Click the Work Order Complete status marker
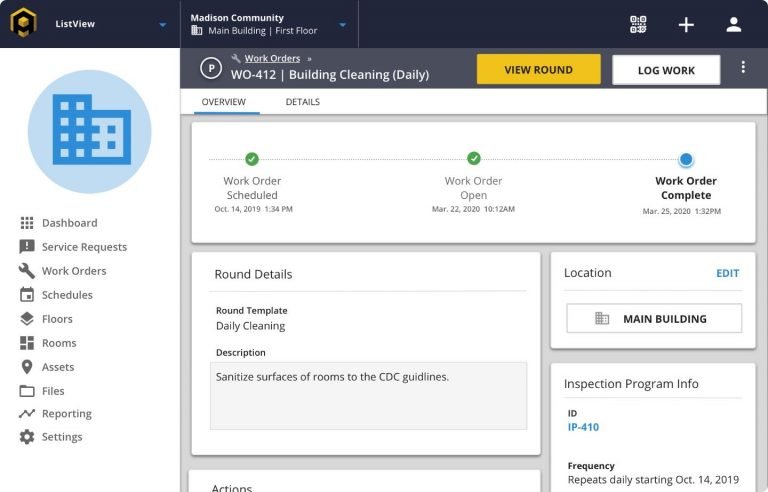This screenshot has width=768, height=492. (686, 159)
